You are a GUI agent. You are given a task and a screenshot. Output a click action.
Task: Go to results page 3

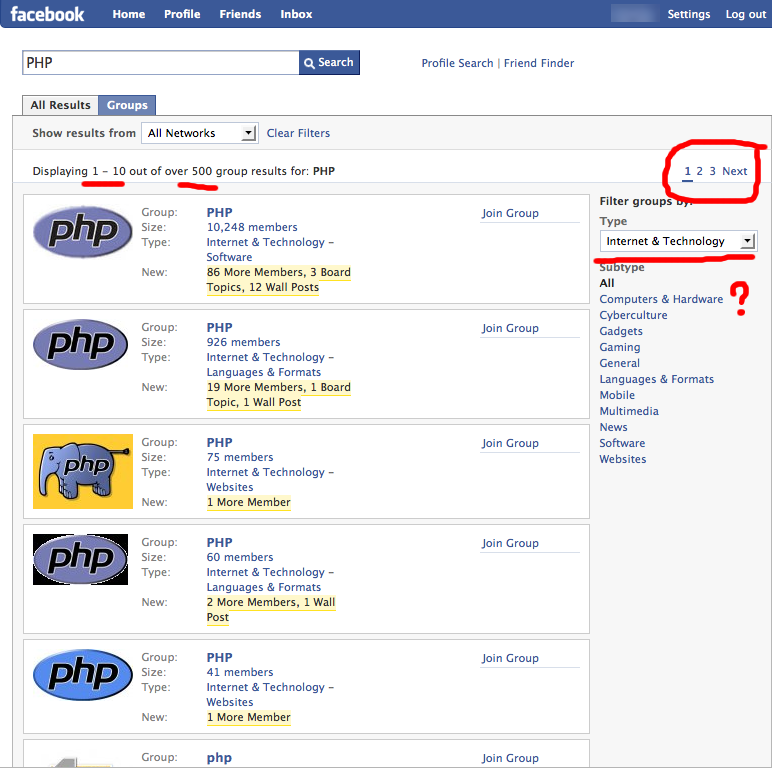coord(712,171)
